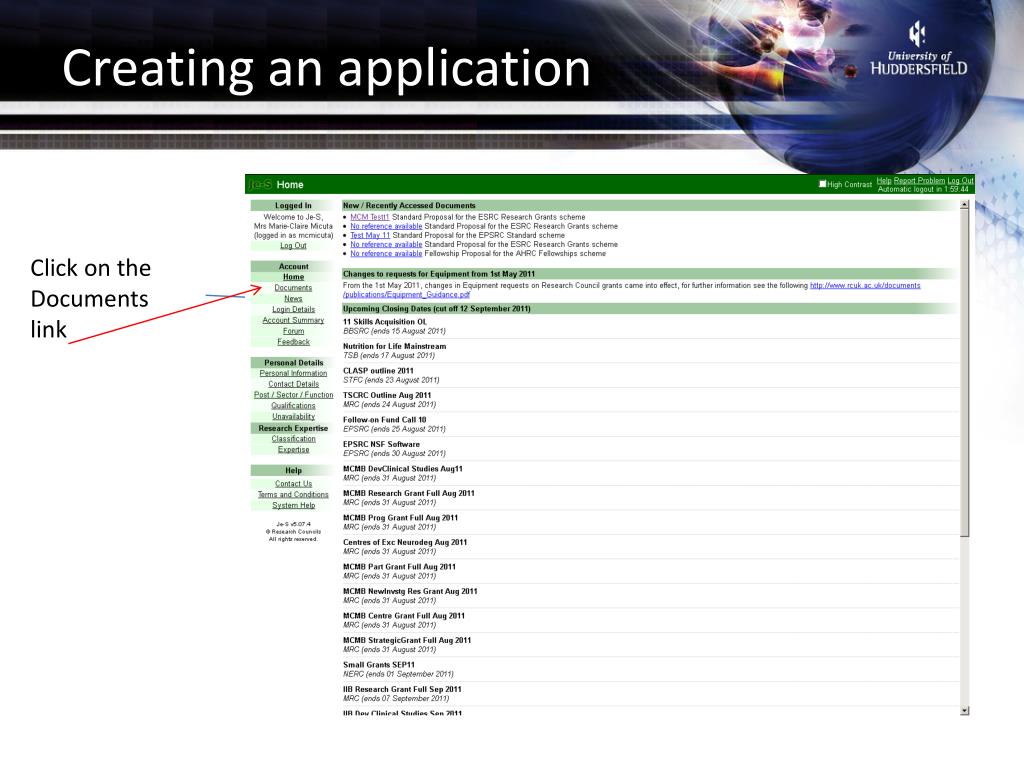Select 'MCMB Centre Grant Full Aug 2011' entry
1024x768 pixels.
[404, 616]
